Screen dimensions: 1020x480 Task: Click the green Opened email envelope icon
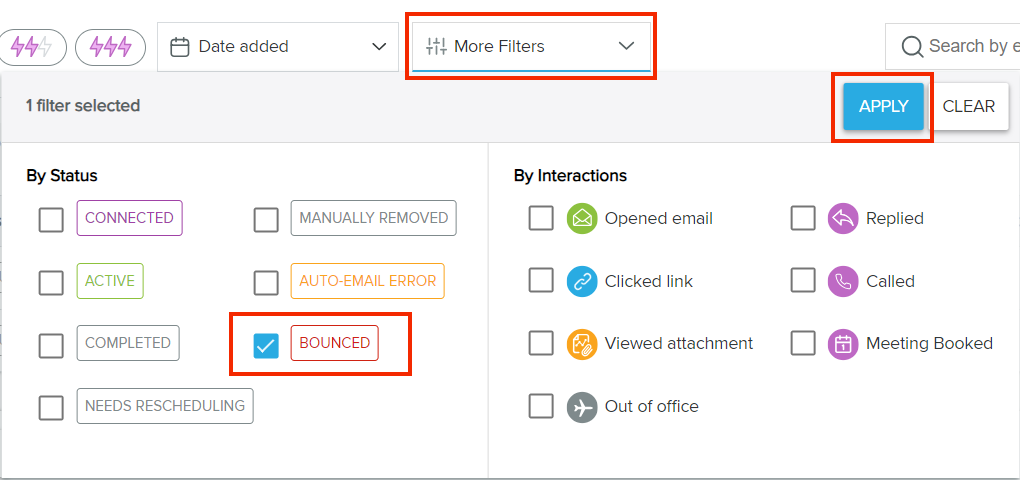click(x=582, y=219)
